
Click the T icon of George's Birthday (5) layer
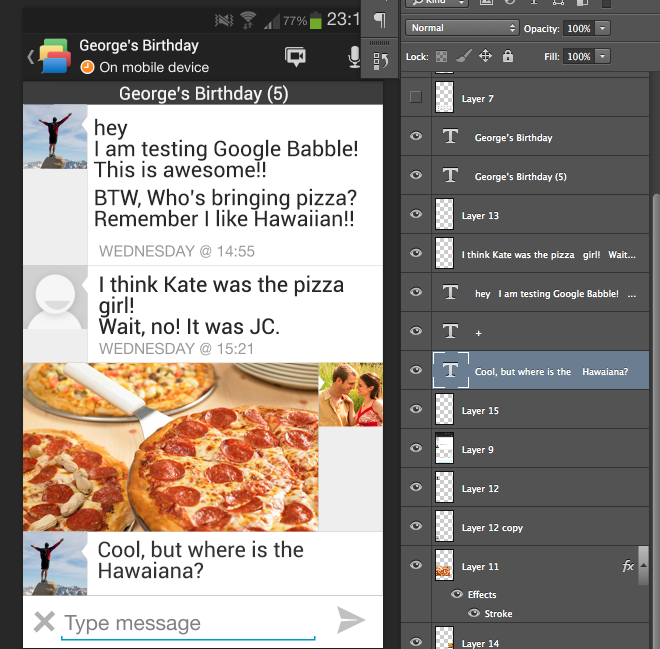click(450, 175)
